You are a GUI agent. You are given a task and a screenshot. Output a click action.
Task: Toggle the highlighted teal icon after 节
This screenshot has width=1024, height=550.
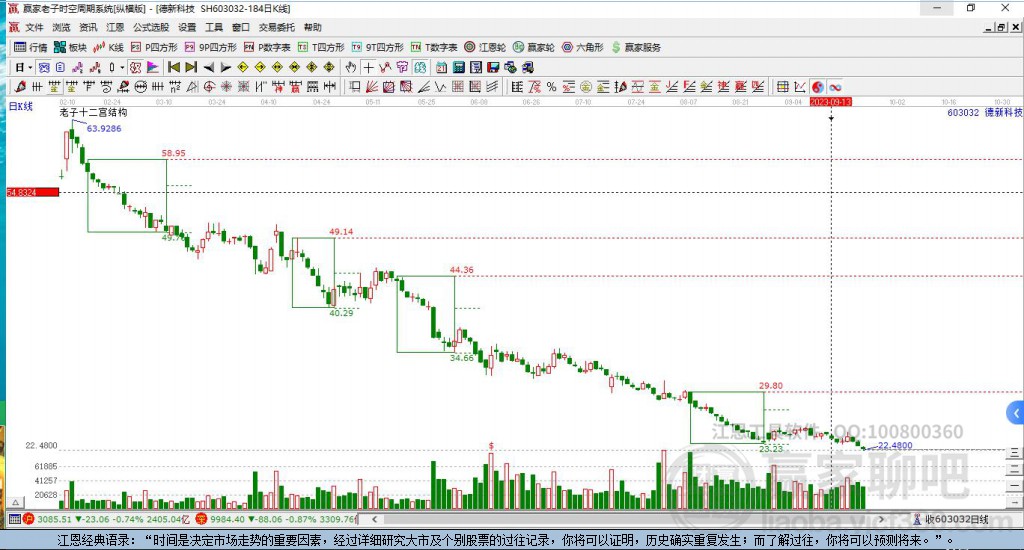tap(419, 67)
